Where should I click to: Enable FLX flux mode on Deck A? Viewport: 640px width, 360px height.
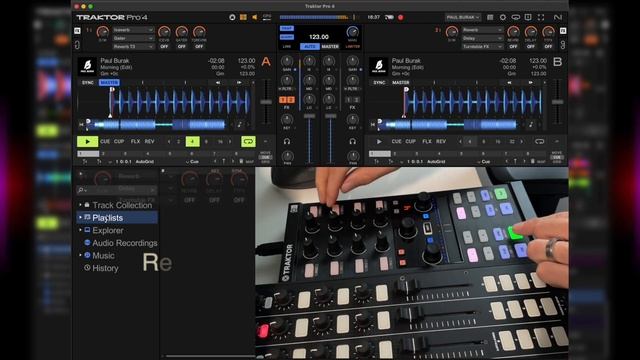pyautogui.click(x=135, y=141)
